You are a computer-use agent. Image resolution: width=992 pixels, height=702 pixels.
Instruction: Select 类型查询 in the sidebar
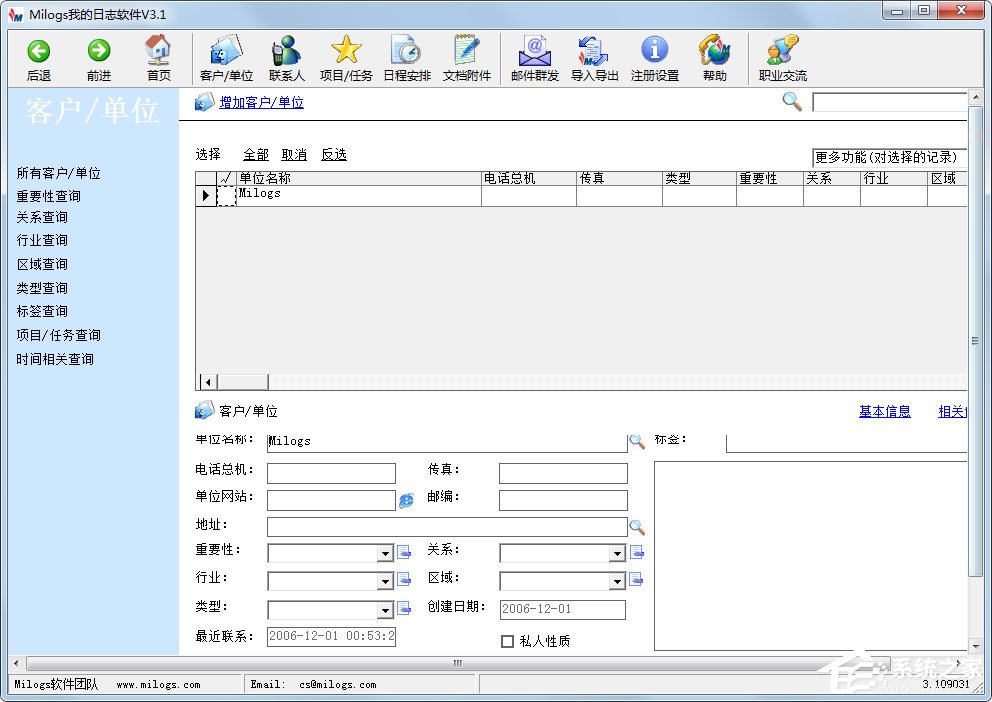click(42, 288)
